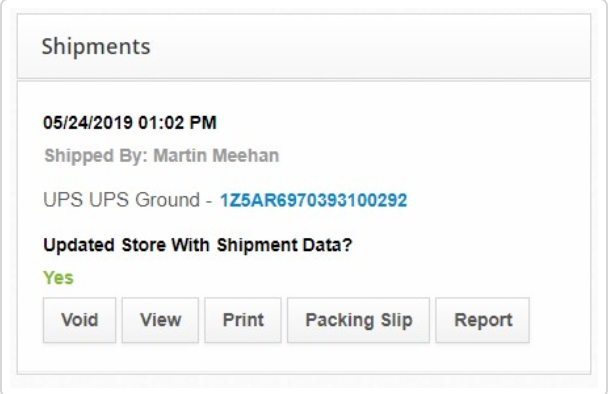Image resolution: width=608 pixels, height=394 pixels.
Task: Select the shipper name Martin Meehan
Action: click(x=216, y=156)
